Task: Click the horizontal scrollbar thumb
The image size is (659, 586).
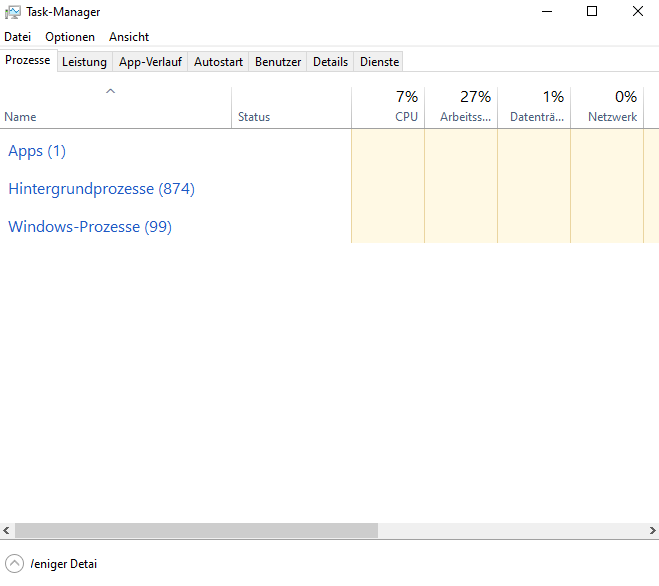Action: 196,531
